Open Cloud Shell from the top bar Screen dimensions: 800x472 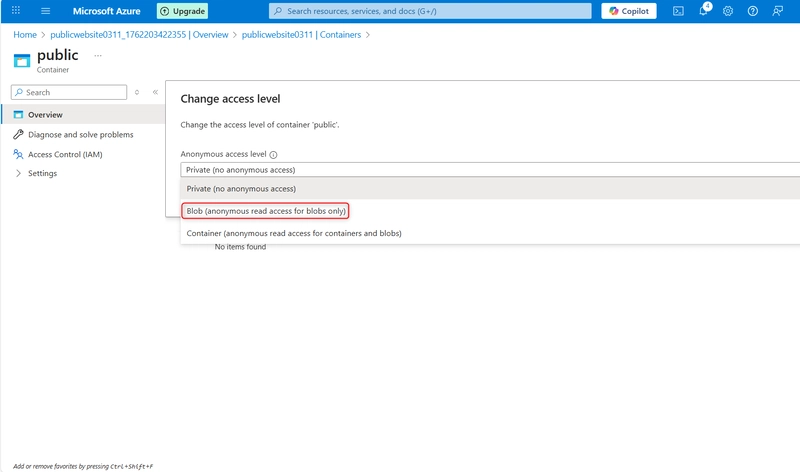pyautogui.click(x=678, y=11)
